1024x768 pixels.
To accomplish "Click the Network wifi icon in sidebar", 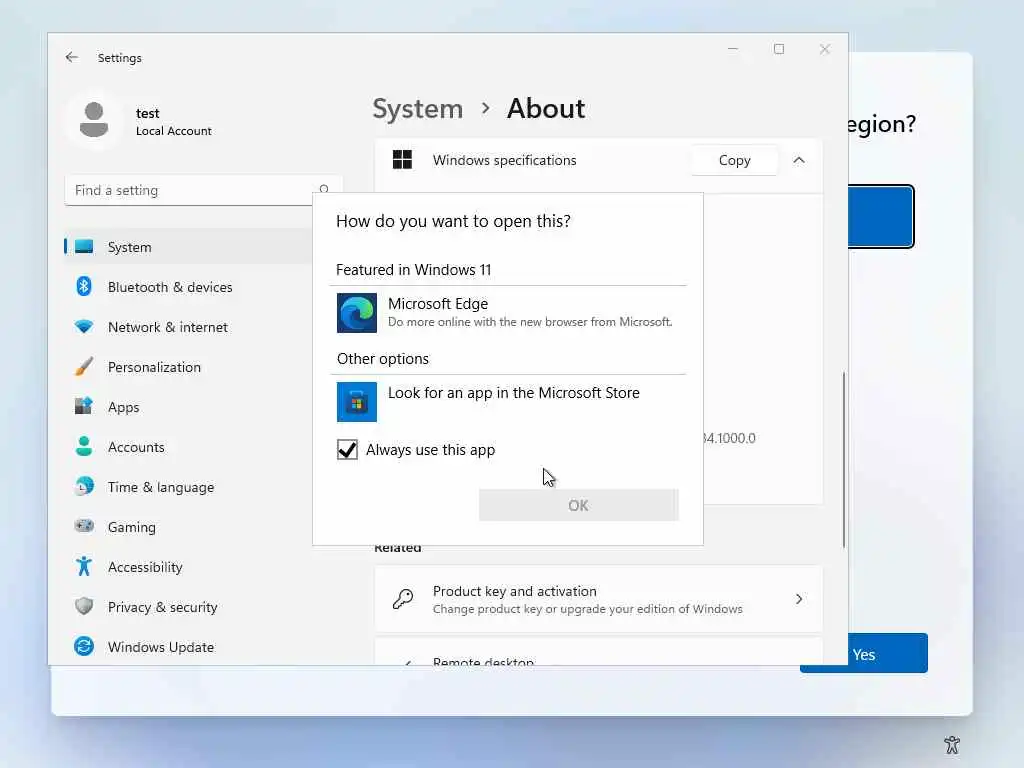I will [x=84, y=327].
